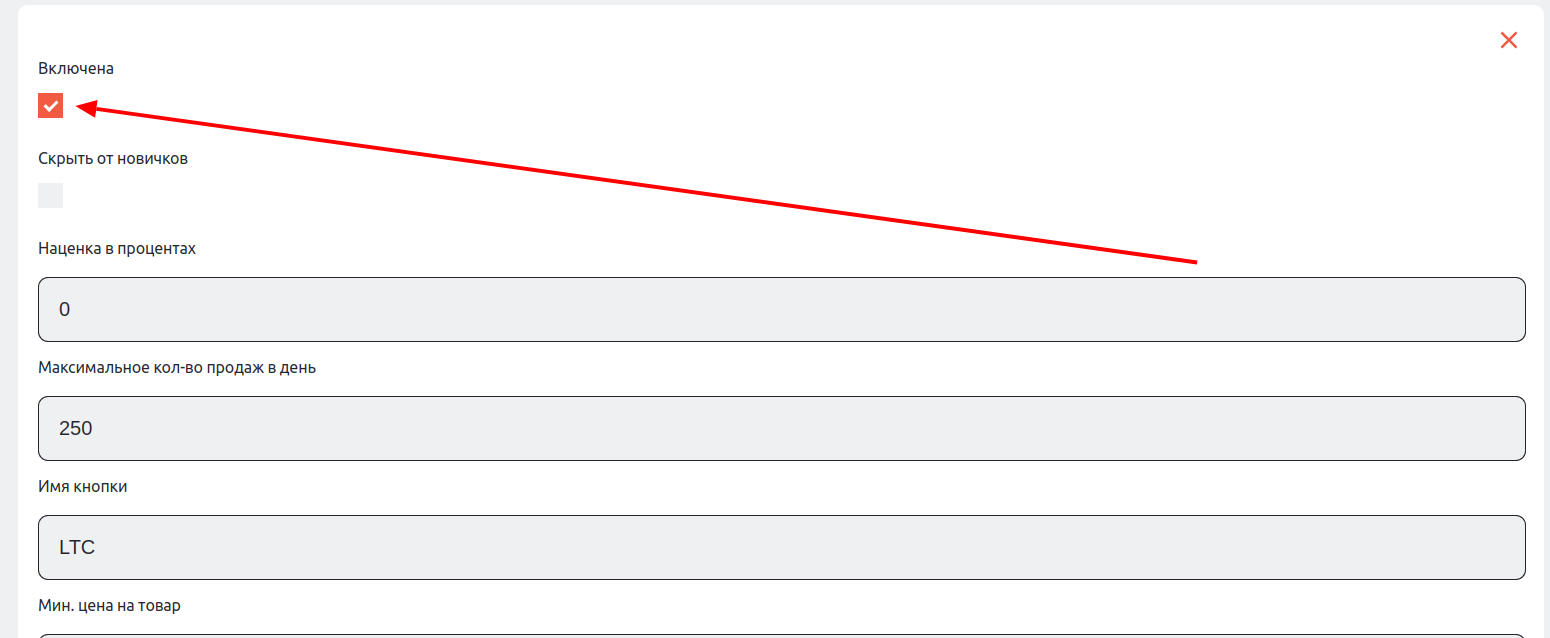
Task: Click the white checkmark inside Включена box
Action: click(x=51, y=105)
